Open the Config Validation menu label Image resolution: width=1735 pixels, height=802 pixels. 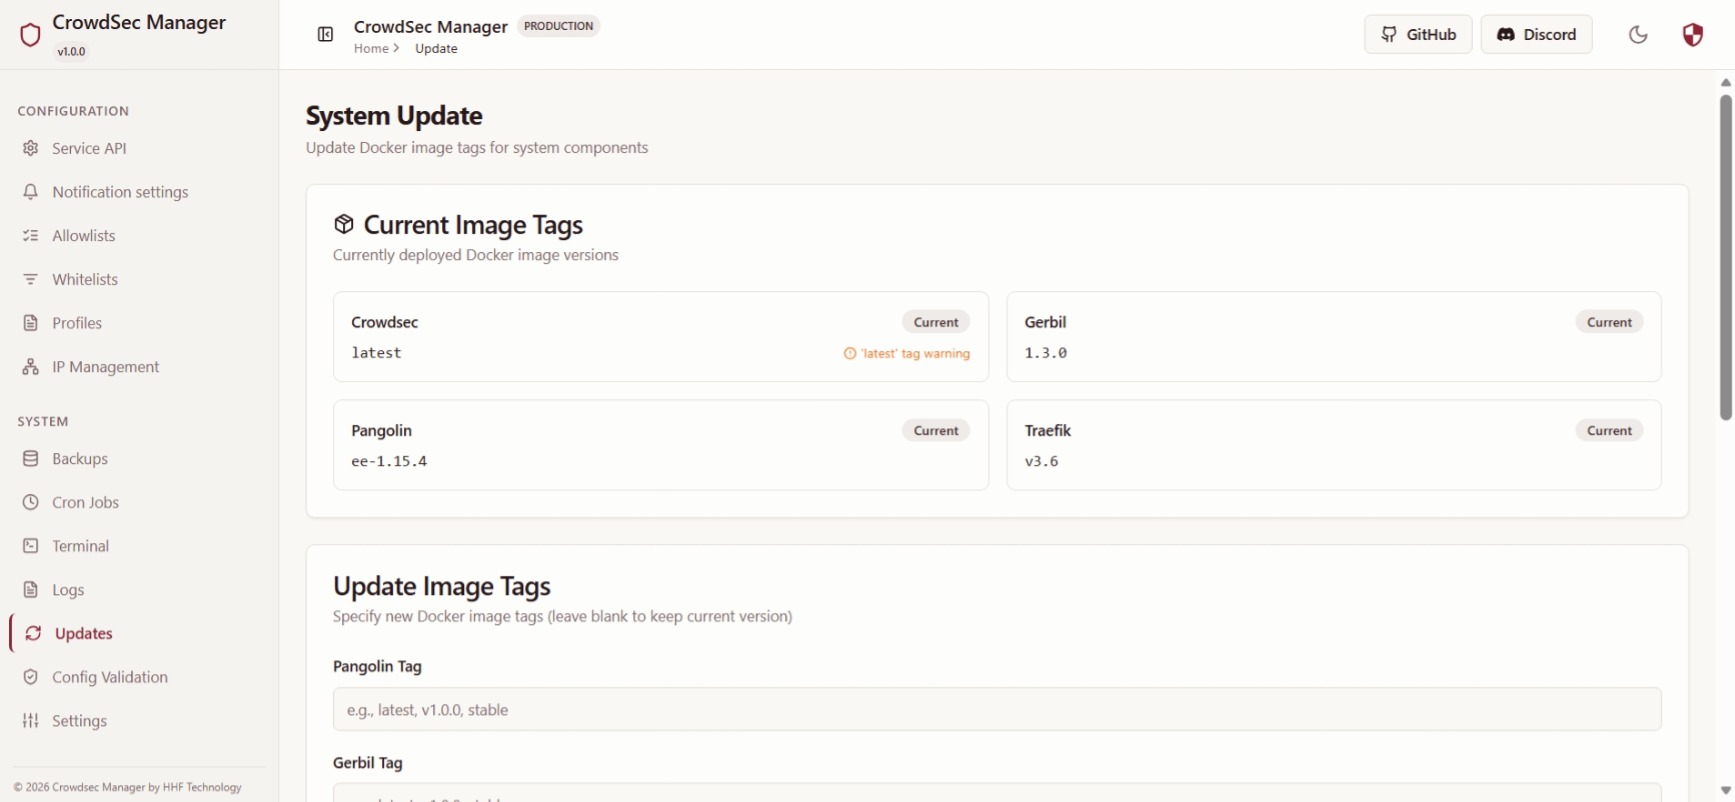pos(110,677)
